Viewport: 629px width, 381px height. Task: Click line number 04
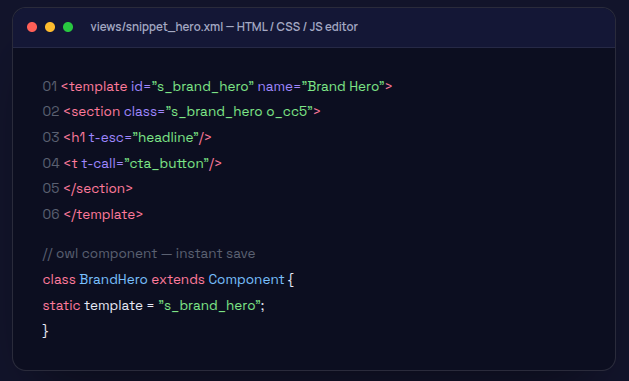[51, 163]
